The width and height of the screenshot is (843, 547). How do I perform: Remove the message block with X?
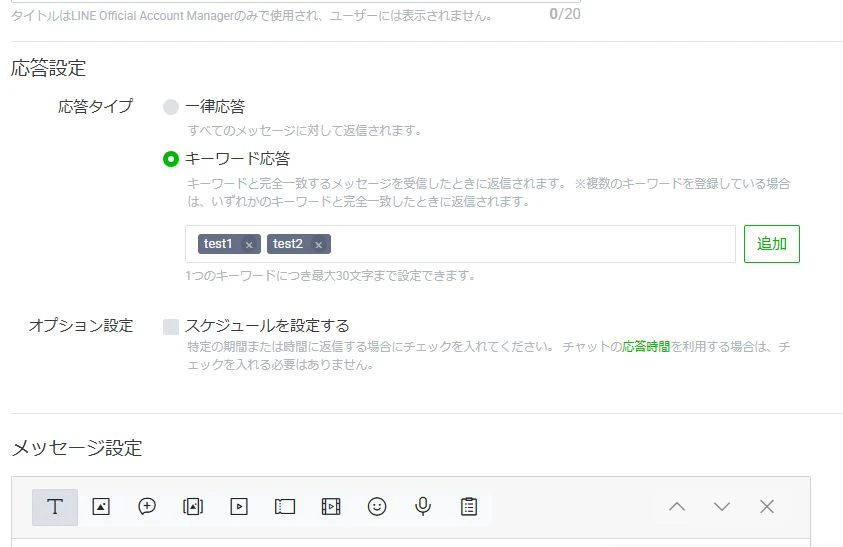coord(767,507)
